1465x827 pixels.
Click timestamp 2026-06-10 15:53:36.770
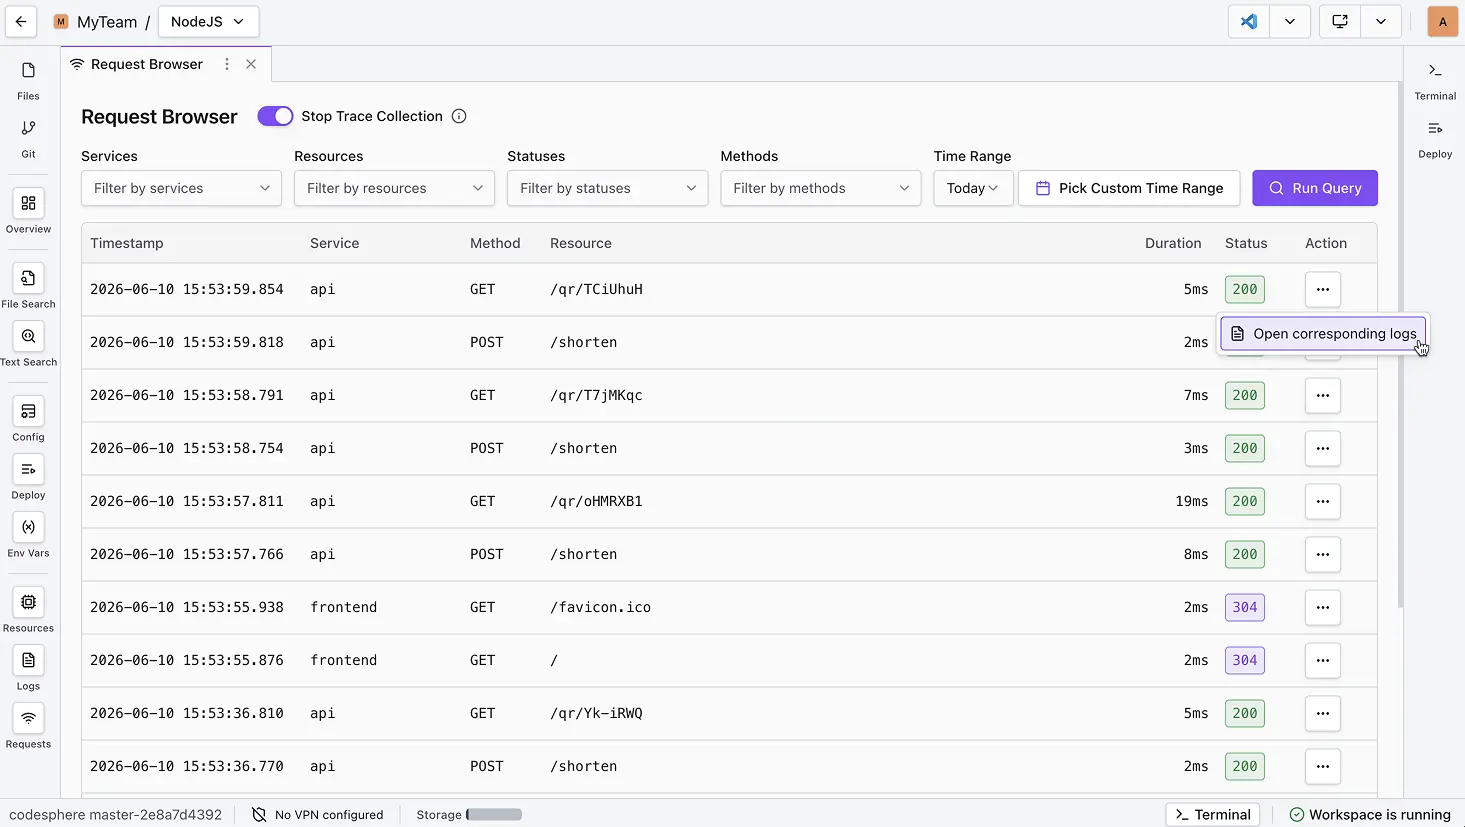pyautogui.click(x=187, y=766)
